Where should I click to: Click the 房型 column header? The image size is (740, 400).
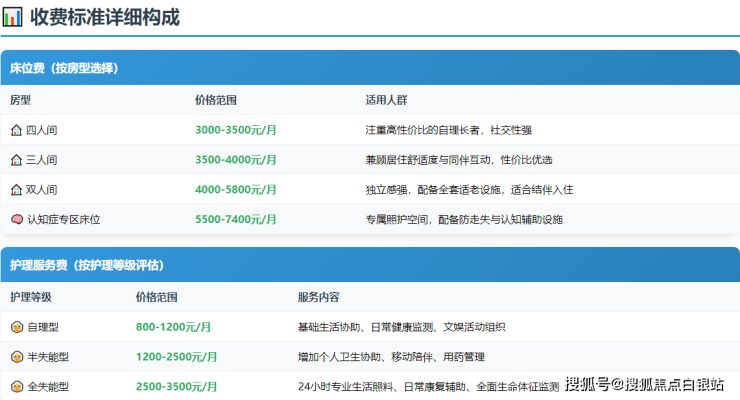[21, 101]
